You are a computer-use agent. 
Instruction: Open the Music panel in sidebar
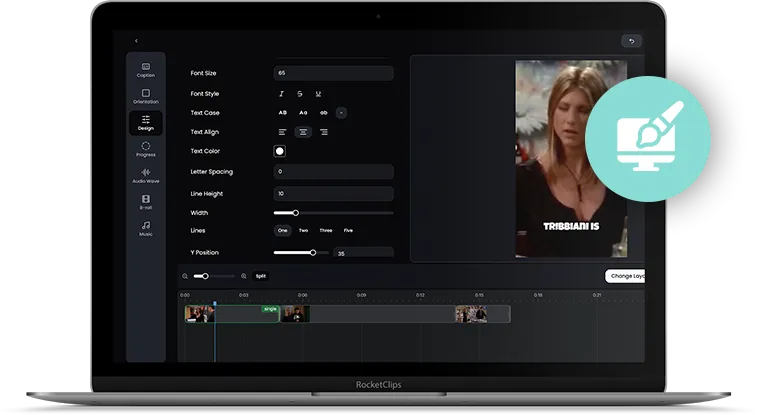point(146,228)
